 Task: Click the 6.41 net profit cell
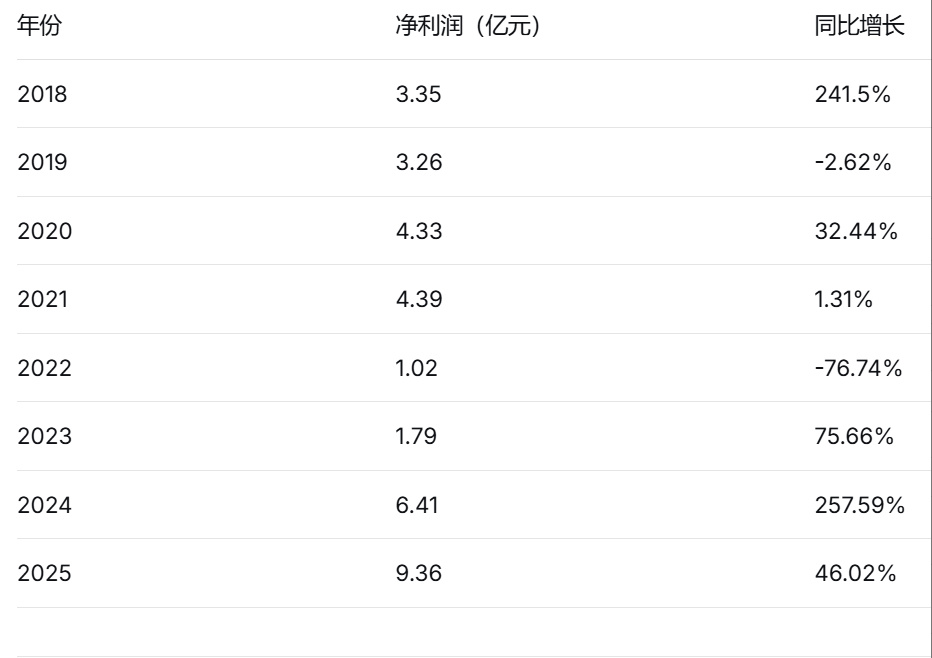[x=416, y=506]
